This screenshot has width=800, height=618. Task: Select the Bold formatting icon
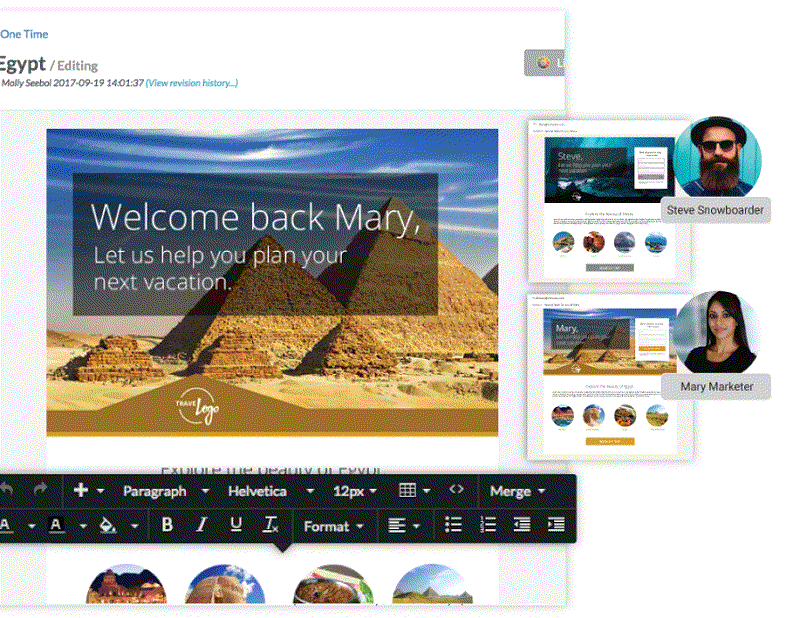165,524
